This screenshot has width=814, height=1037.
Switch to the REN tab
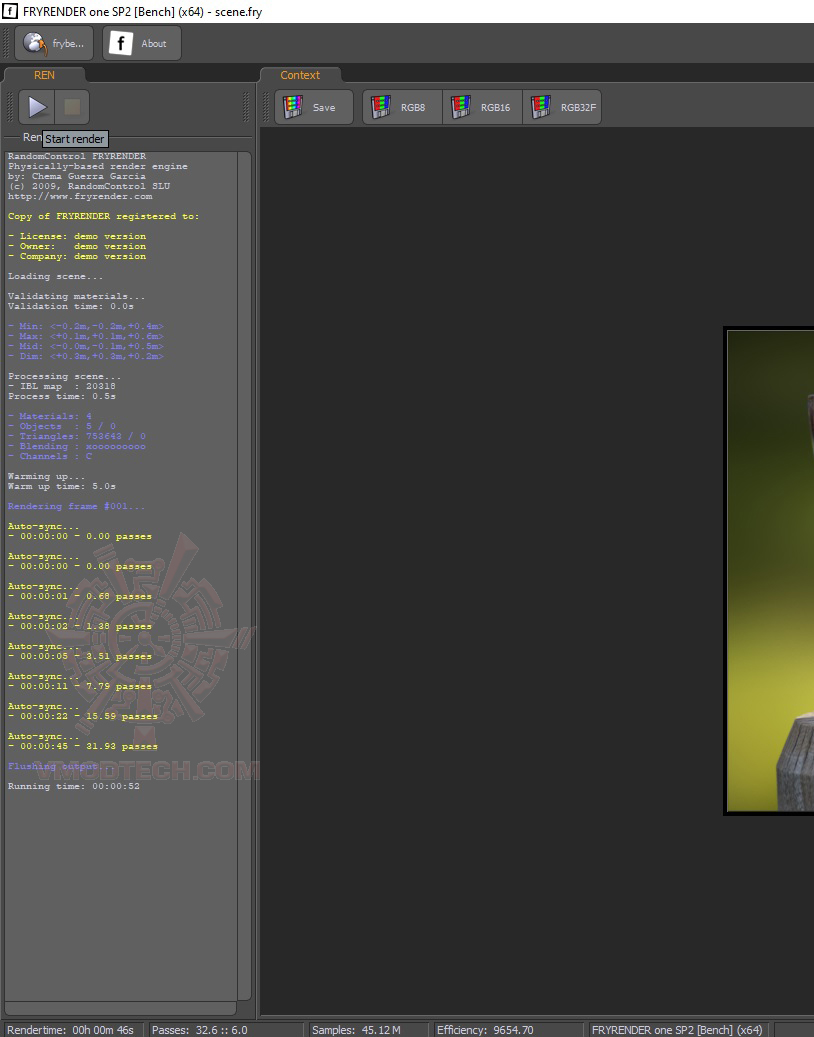[x=44, y=75]
